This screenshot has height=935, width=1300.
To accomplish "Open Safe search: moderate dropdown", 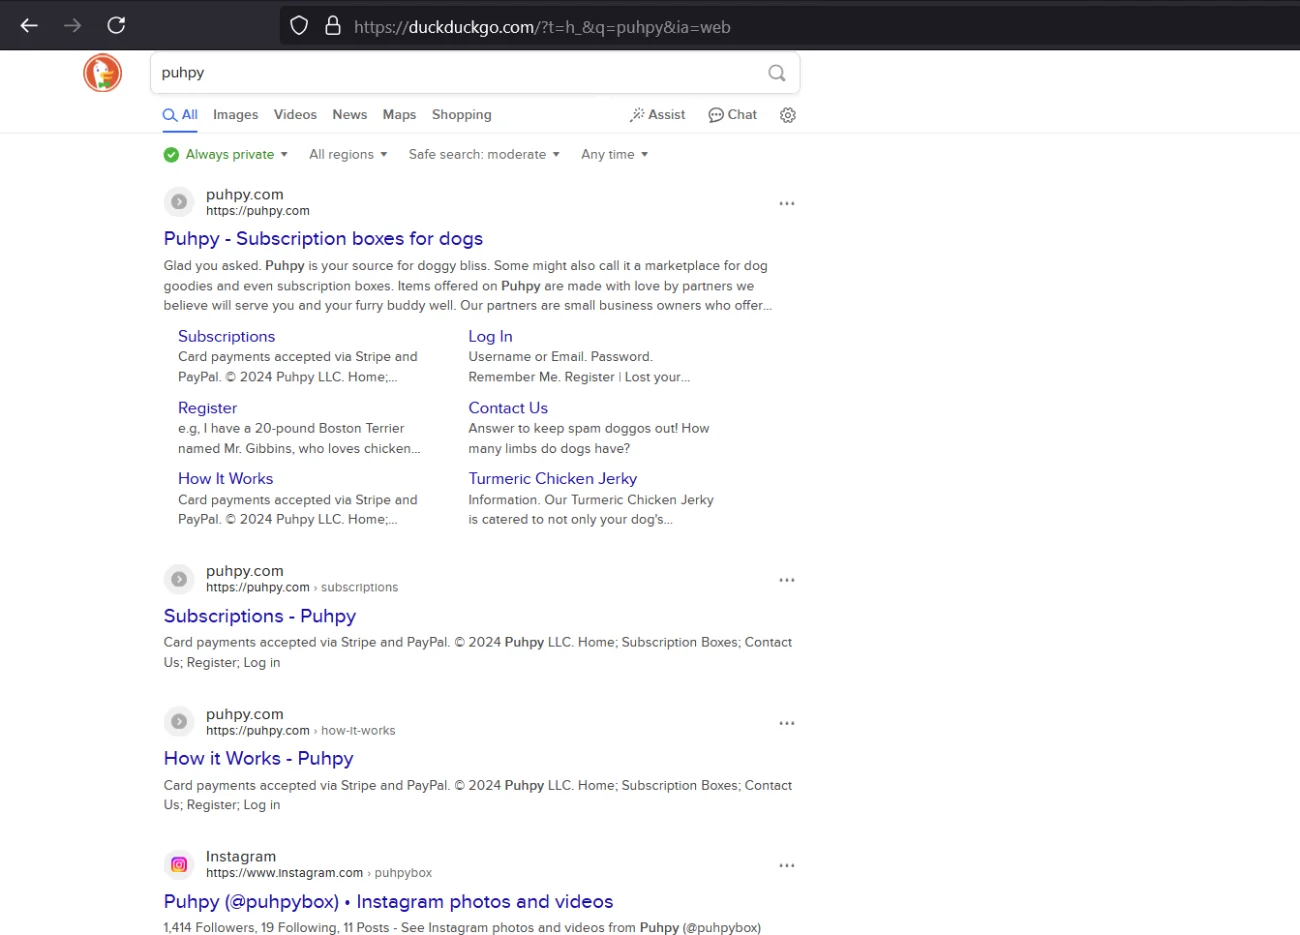I will pyautogui.click(x=484, y=154).
